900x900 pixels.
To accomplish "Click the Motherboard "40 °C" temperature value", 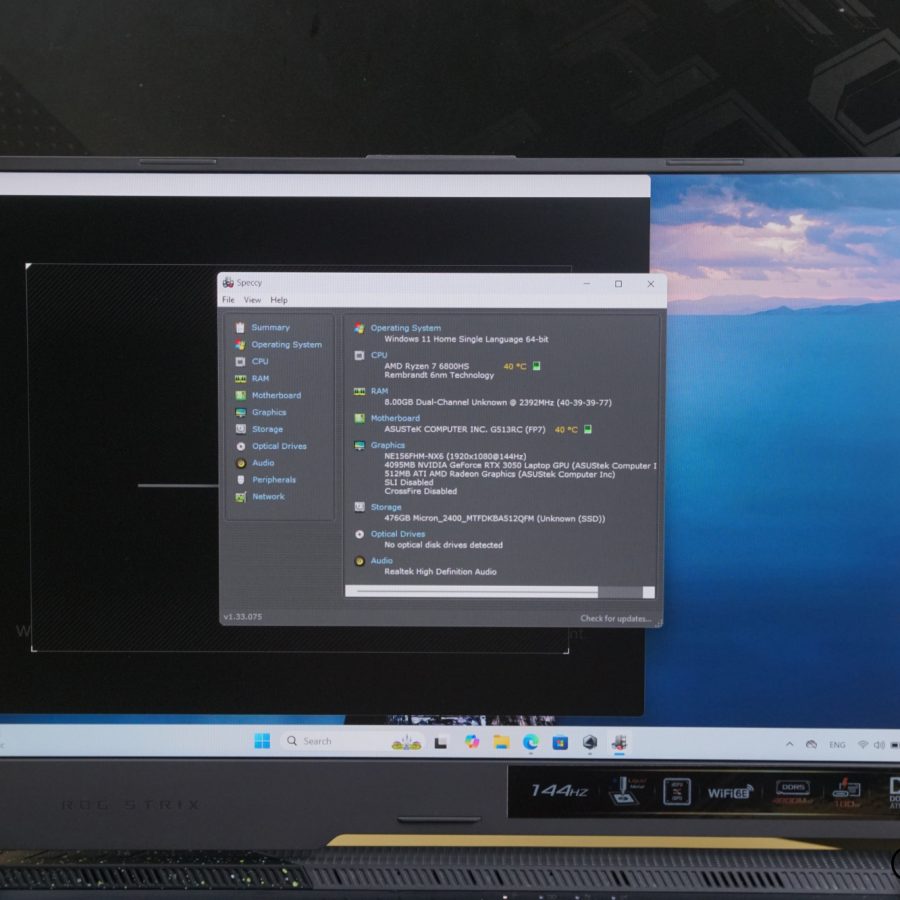I will (566, 429).
